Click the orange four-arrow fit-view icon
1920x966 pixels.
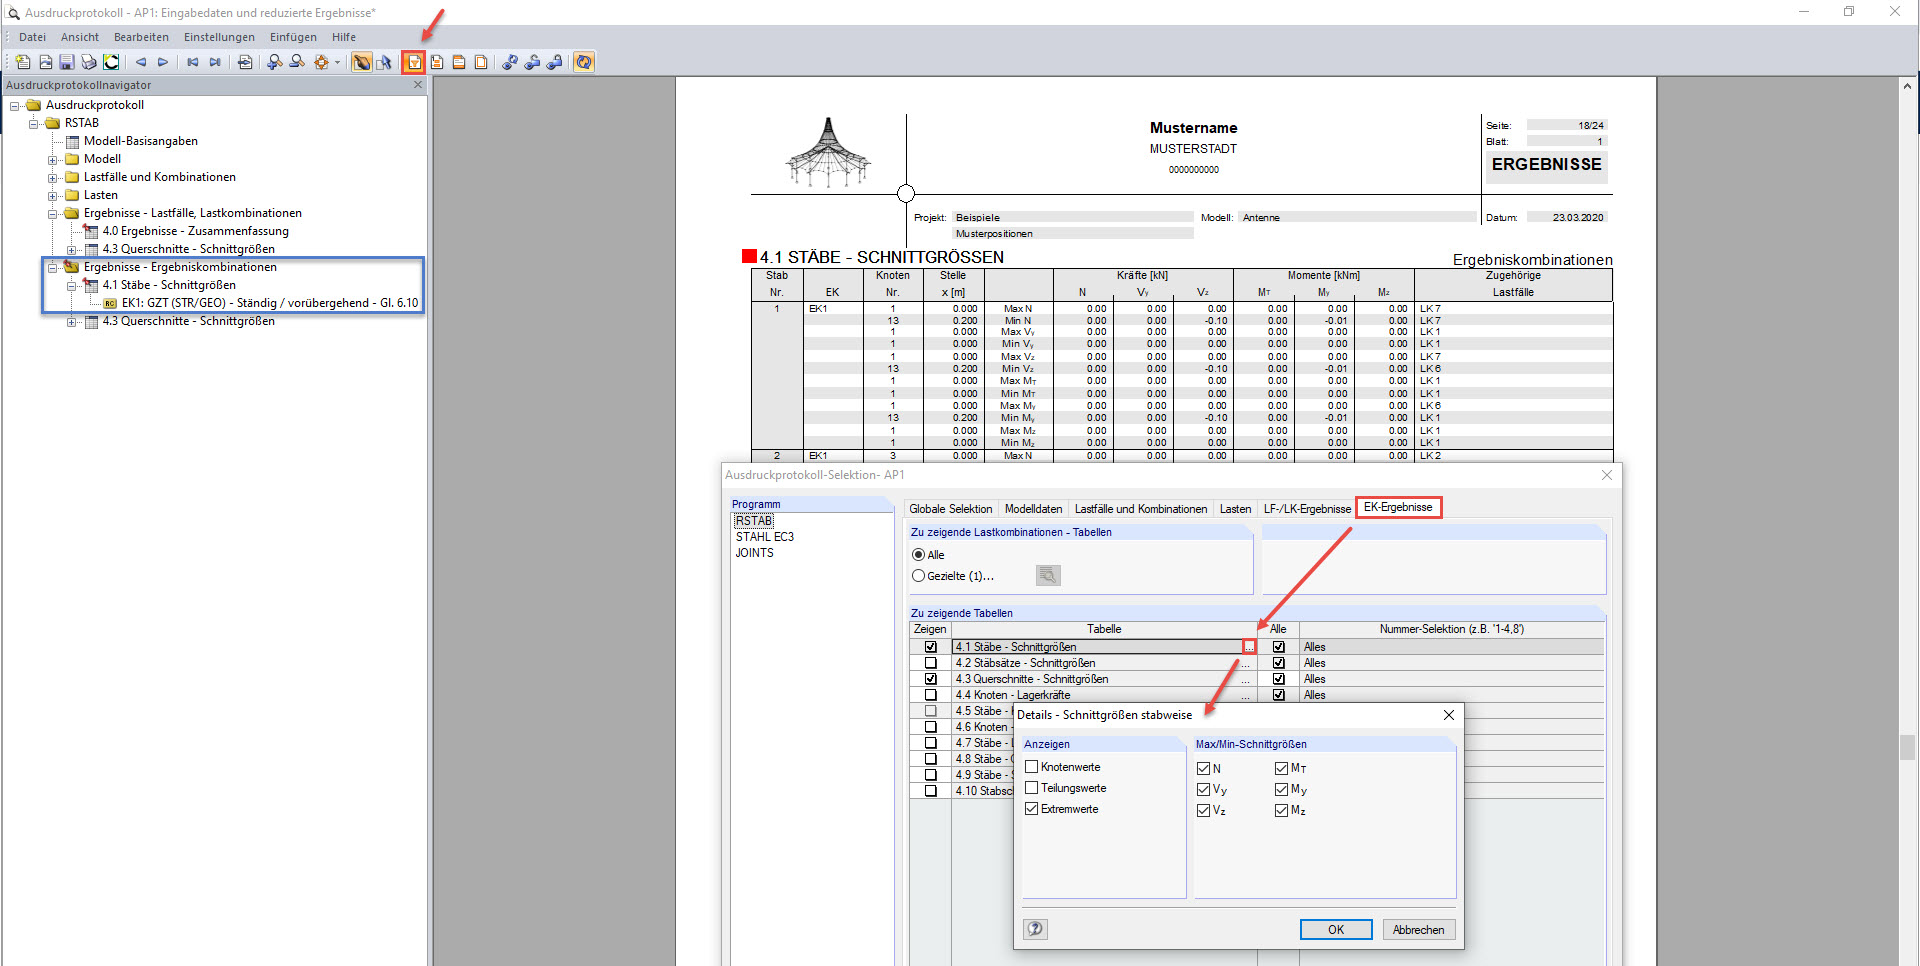click(321, 62)
